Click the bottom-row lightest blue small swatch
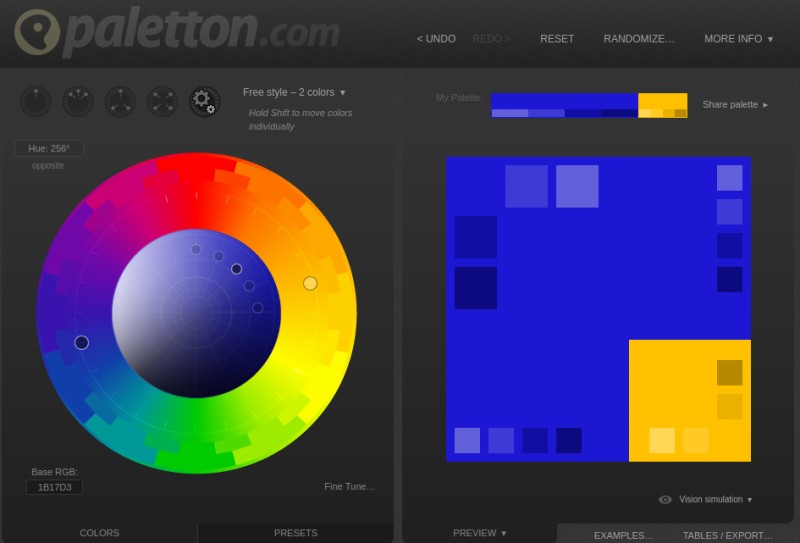 coord(467,440)
